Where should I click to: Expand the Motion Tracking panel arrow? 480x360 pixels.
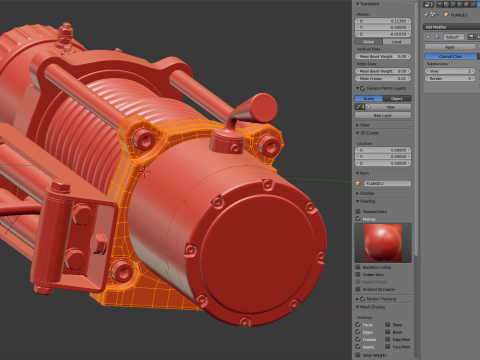point(358,299)
